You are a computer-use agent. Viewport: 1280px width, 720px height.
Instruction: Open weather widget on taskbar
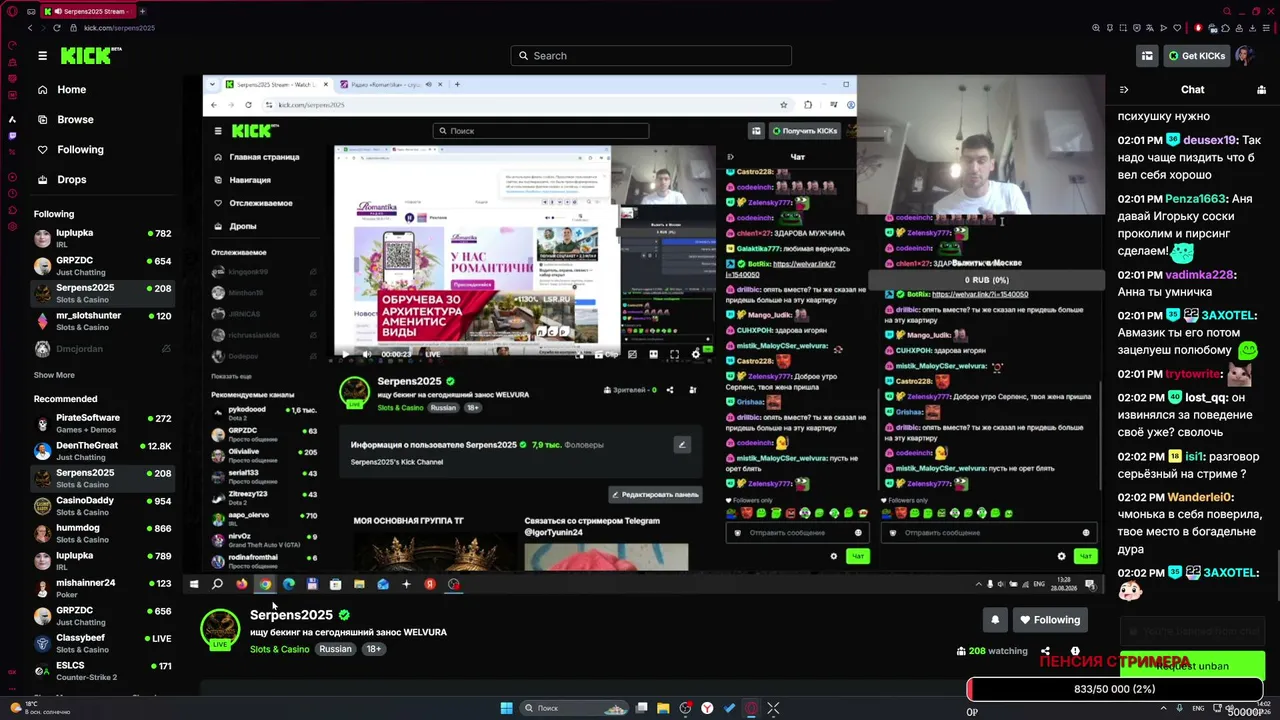click(x=40, y=708)
